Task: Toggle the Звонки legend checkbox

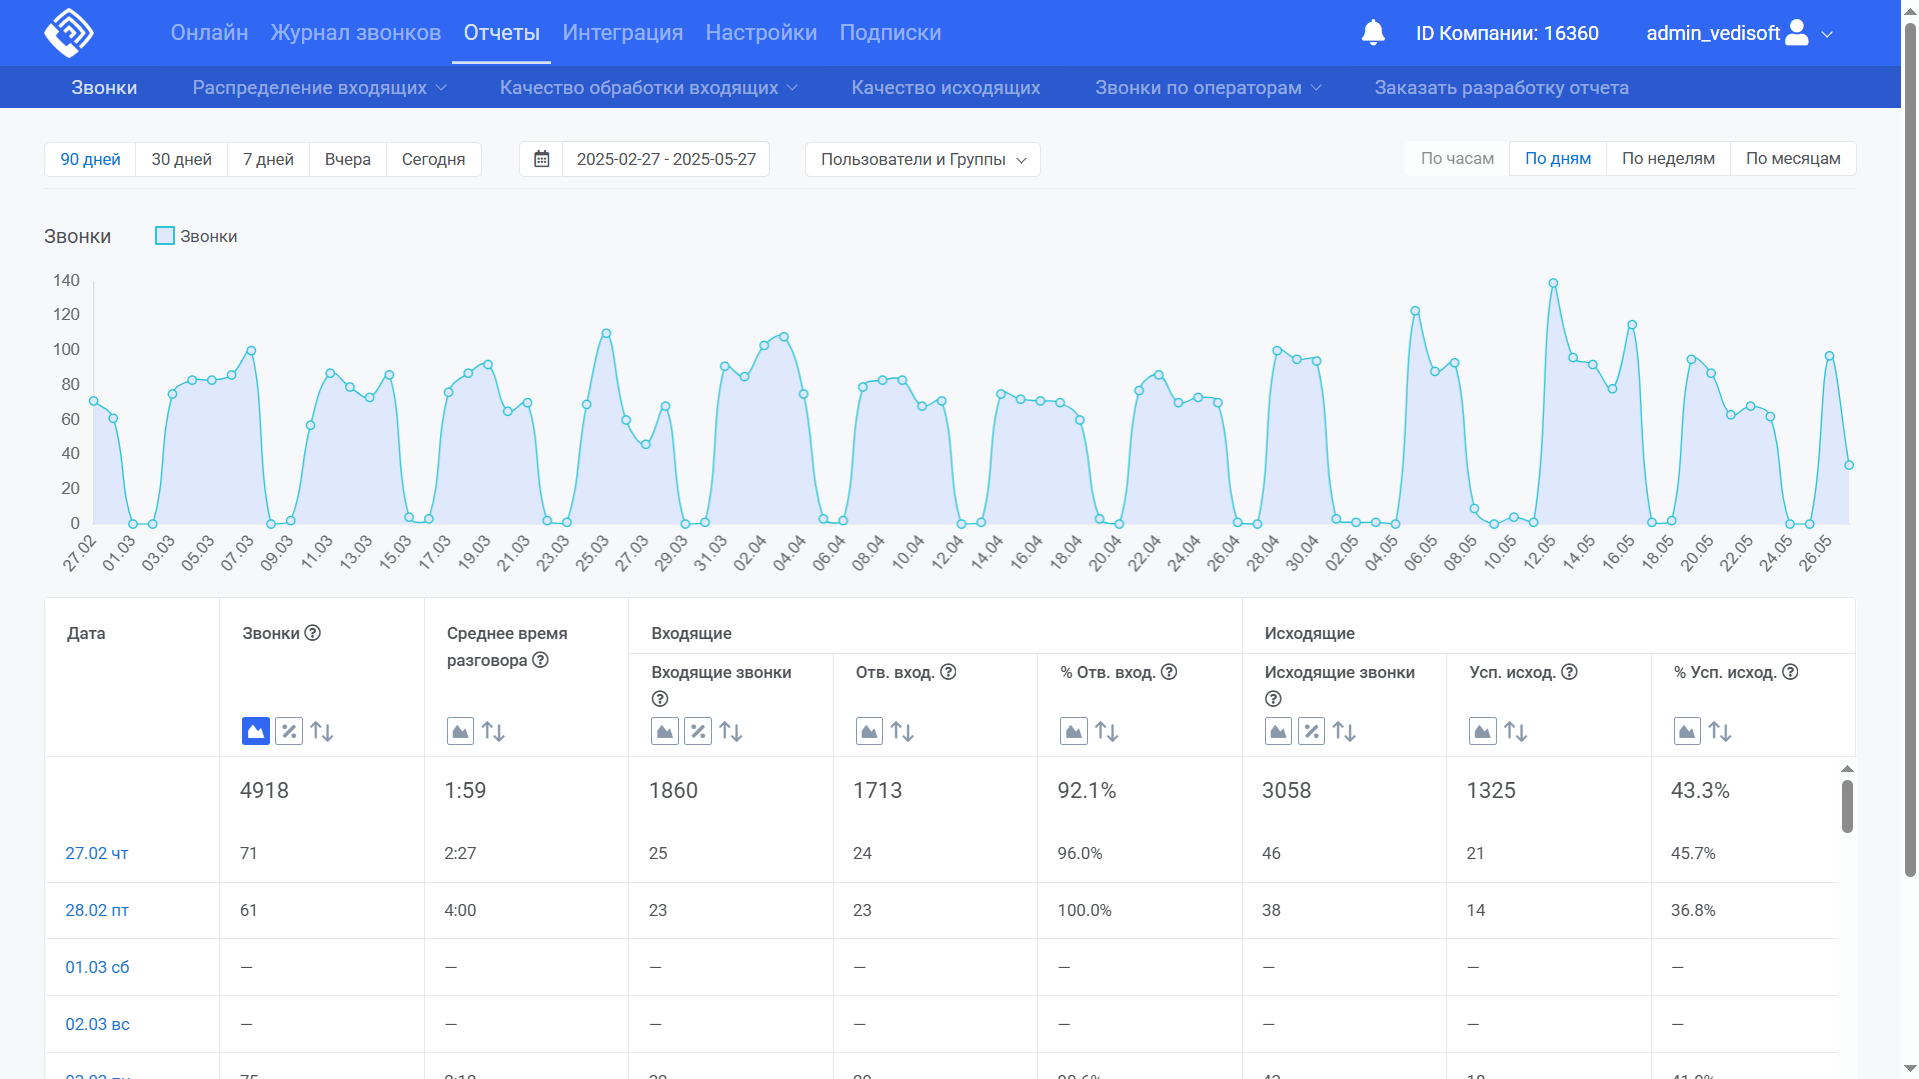Action: point(165,236)
